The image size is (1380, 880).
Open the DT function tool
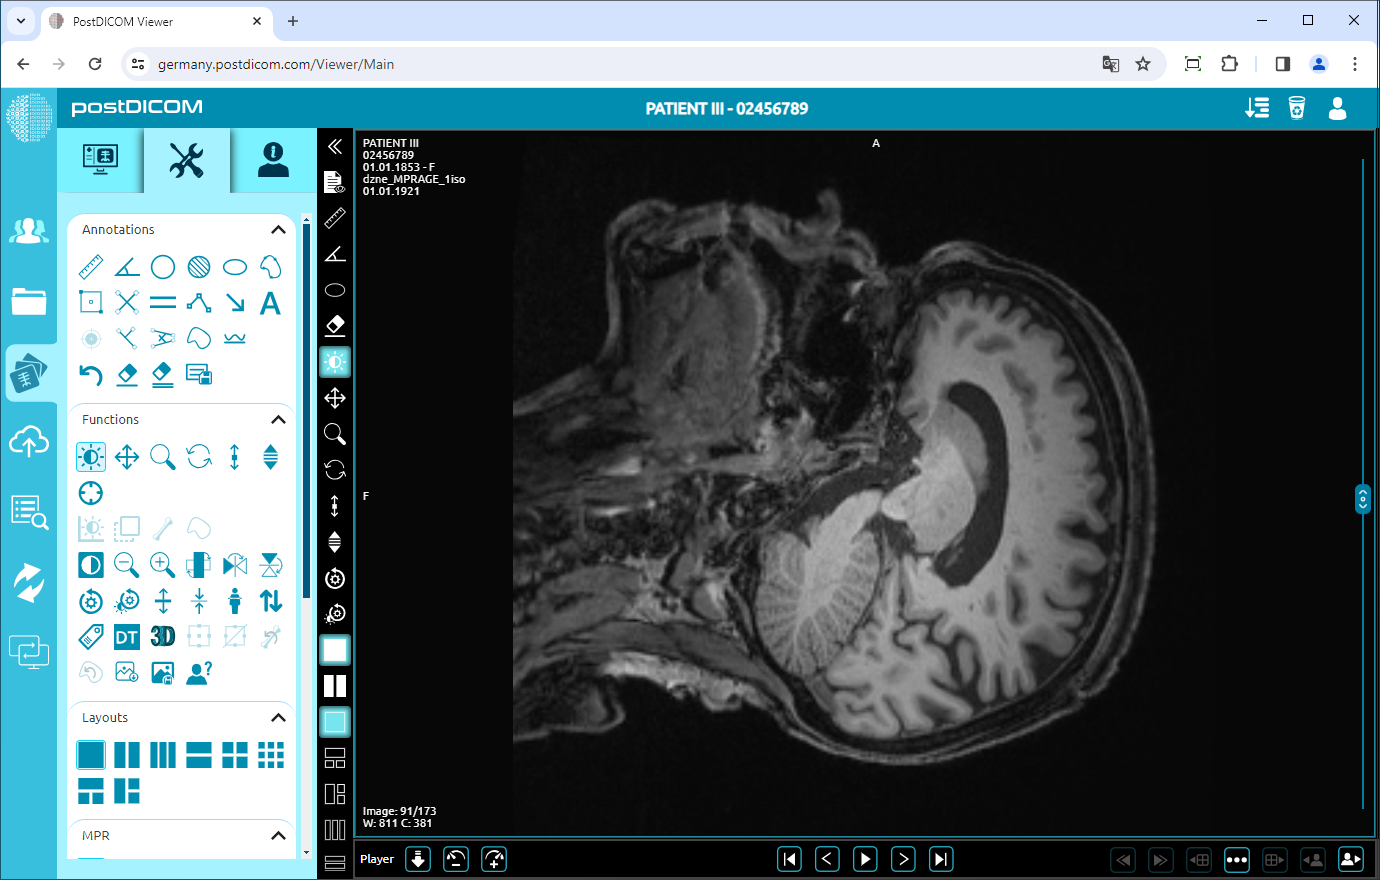[x=126, y=636]
